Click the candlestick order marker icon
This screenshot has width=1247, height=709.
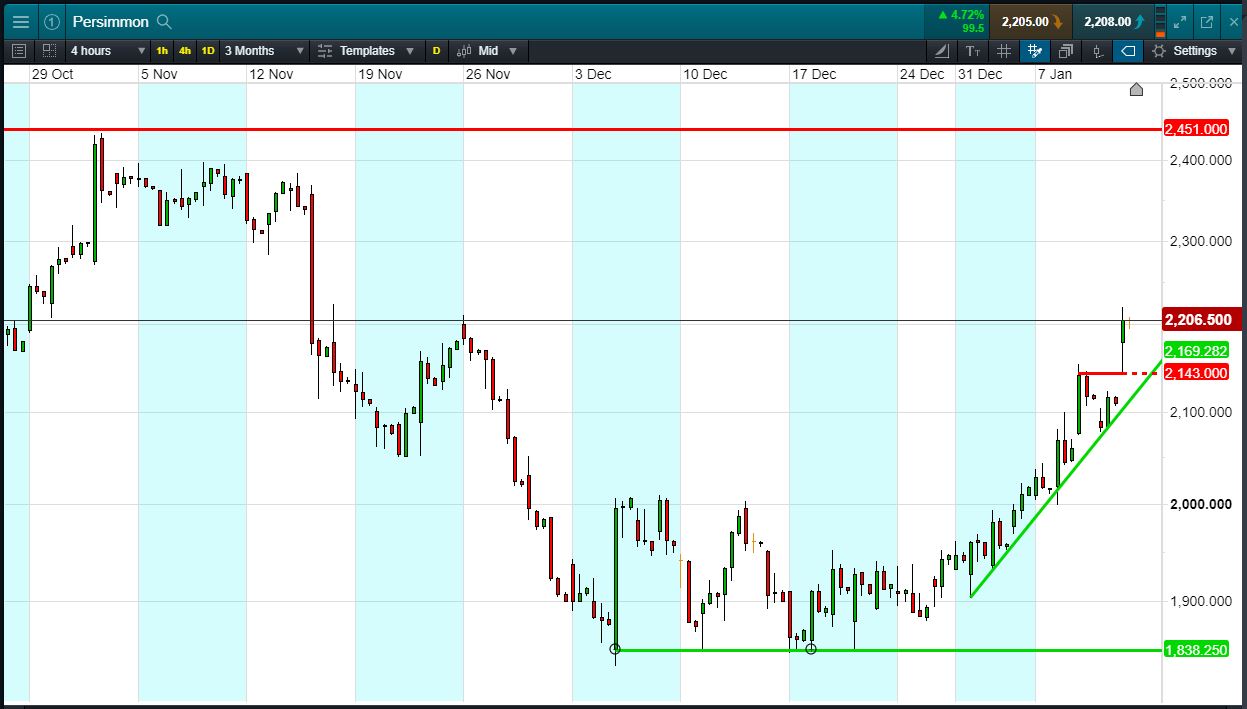click(x=1097, y=51)
